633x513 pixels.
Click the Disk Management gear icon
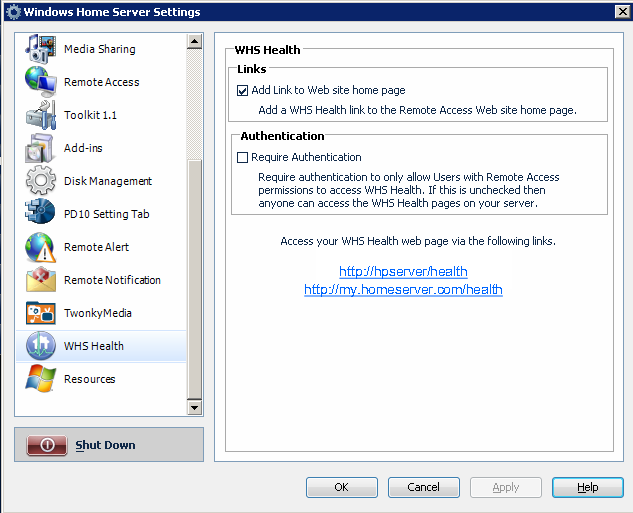(x=41, y=180)
